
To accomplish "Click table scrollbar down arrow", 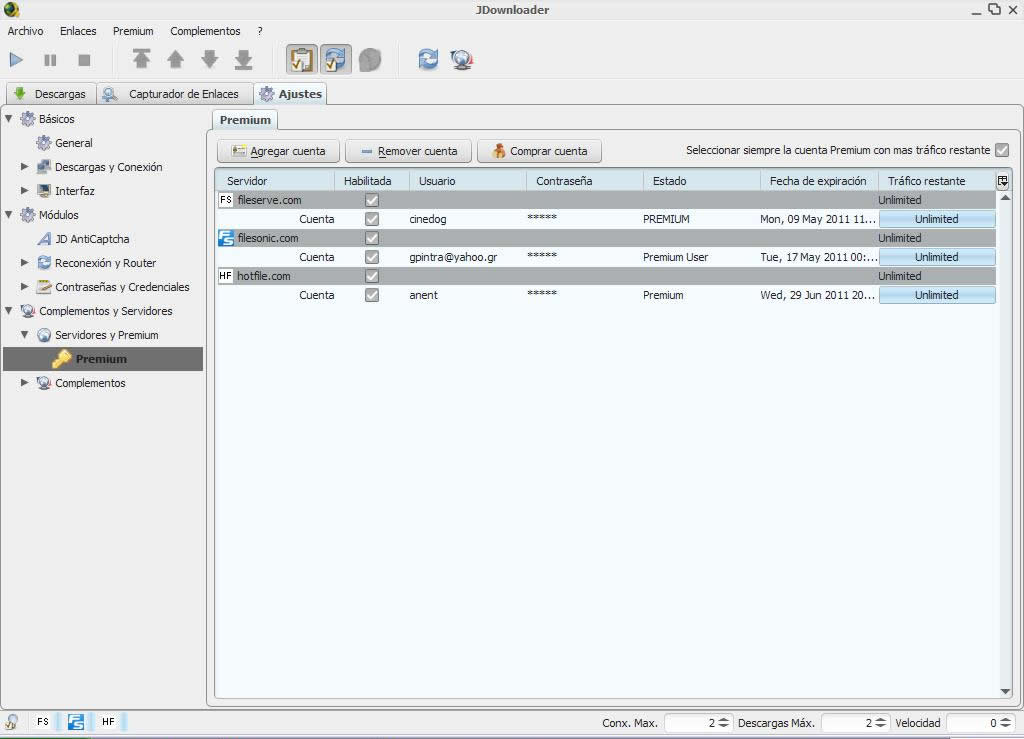I will click(x=1005, y=692).
